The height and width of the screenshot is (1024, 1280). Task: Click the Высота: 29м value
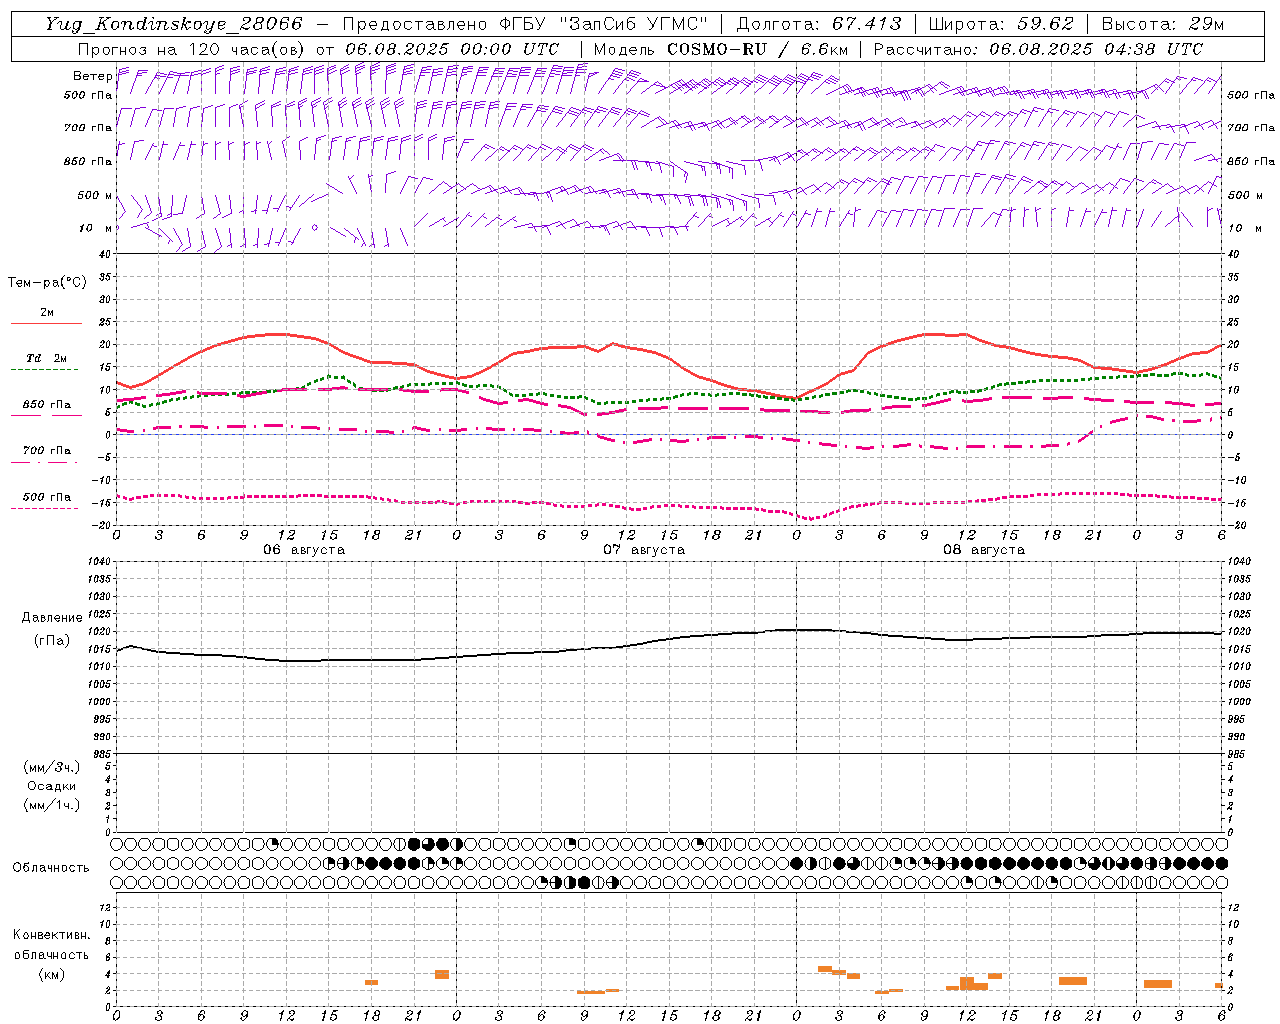[x=1162, y=24]
